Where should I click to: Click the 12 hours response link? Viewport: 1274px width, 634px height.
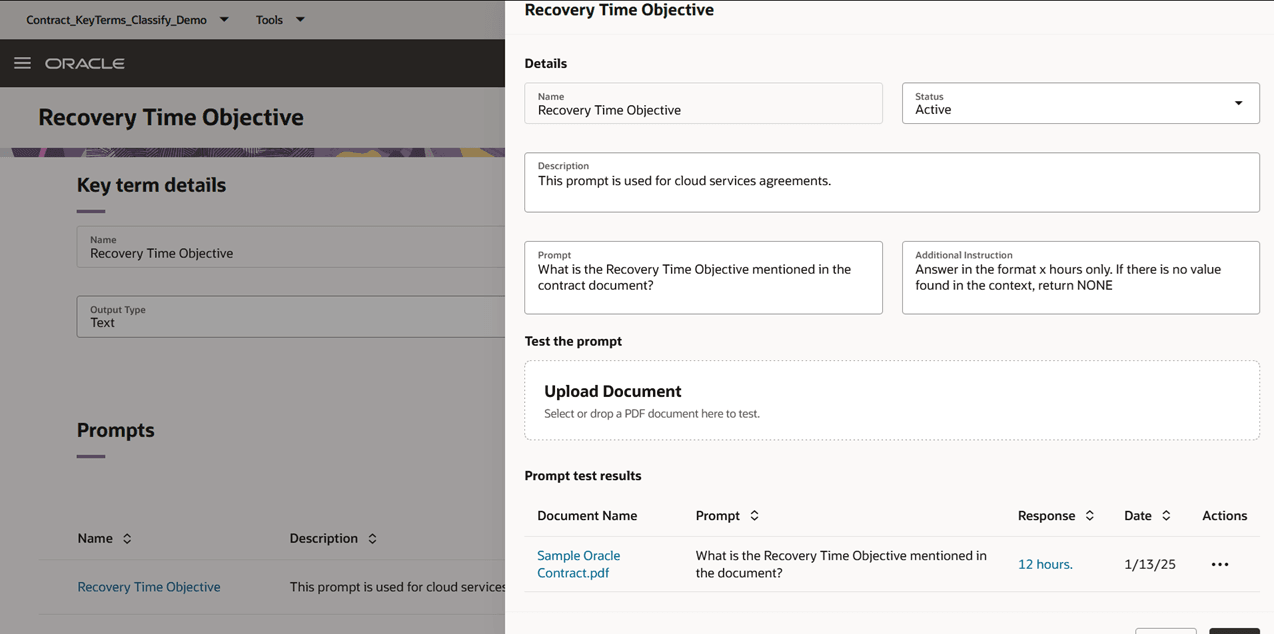click(1045, 565)
